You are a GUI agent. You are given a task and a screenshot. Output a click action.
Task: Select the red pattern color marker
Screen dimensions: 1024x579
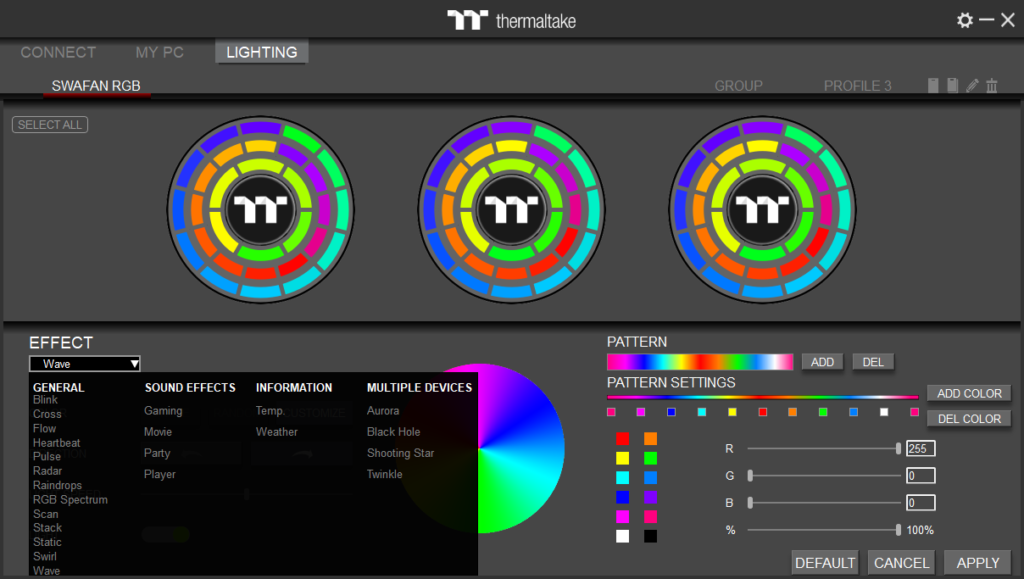pos(762,412)
